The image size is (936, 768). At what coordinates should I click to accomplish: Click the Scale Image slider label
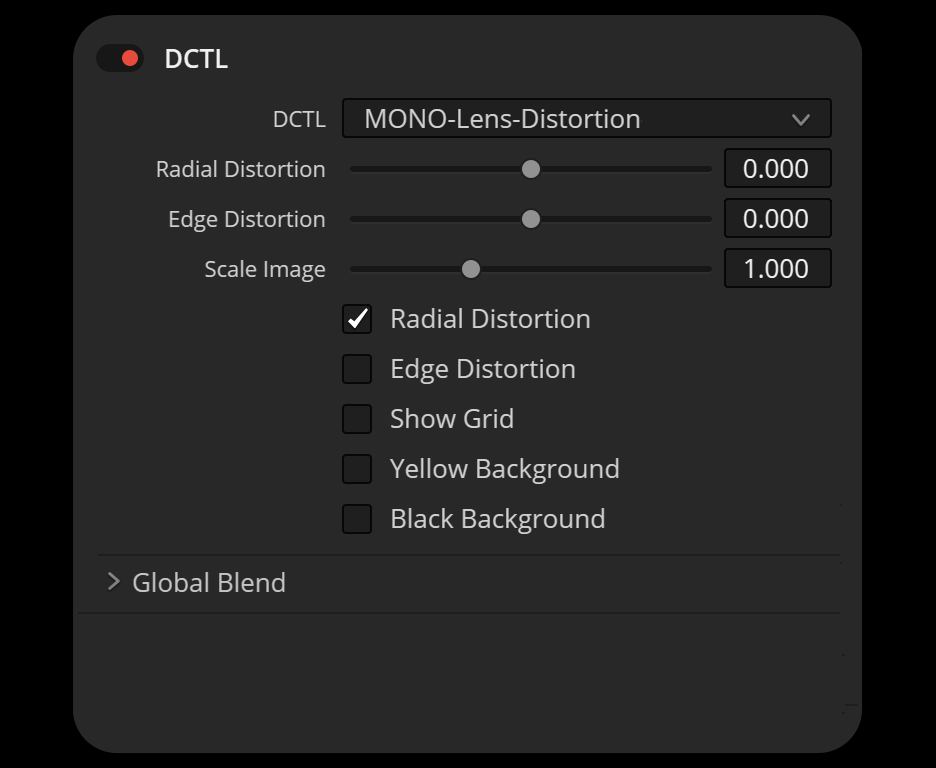click(x=265, y=269)
